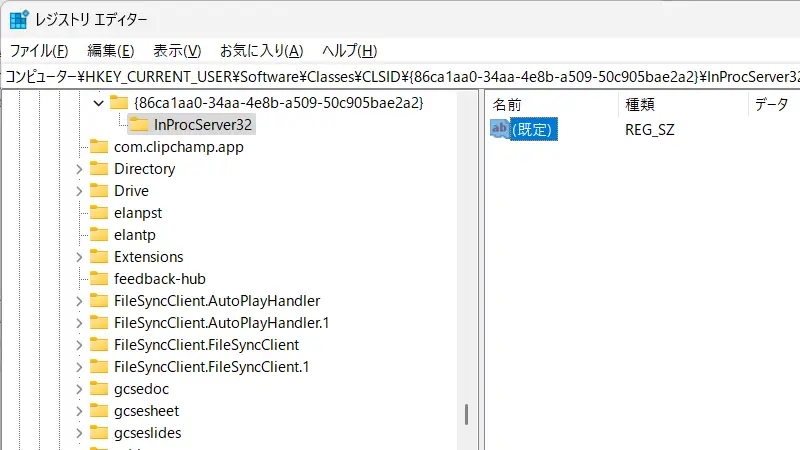The height and width of the screenshot is (450, 800).
Task: Open the ファイル(F) menu
Action: coord(39,51)
